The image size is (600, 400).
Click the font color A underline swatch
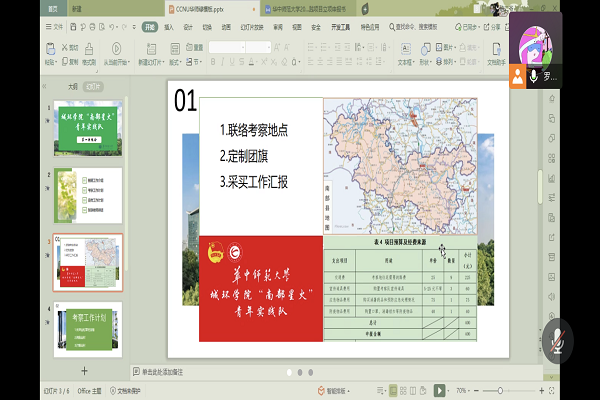click(x=251, y=62)
